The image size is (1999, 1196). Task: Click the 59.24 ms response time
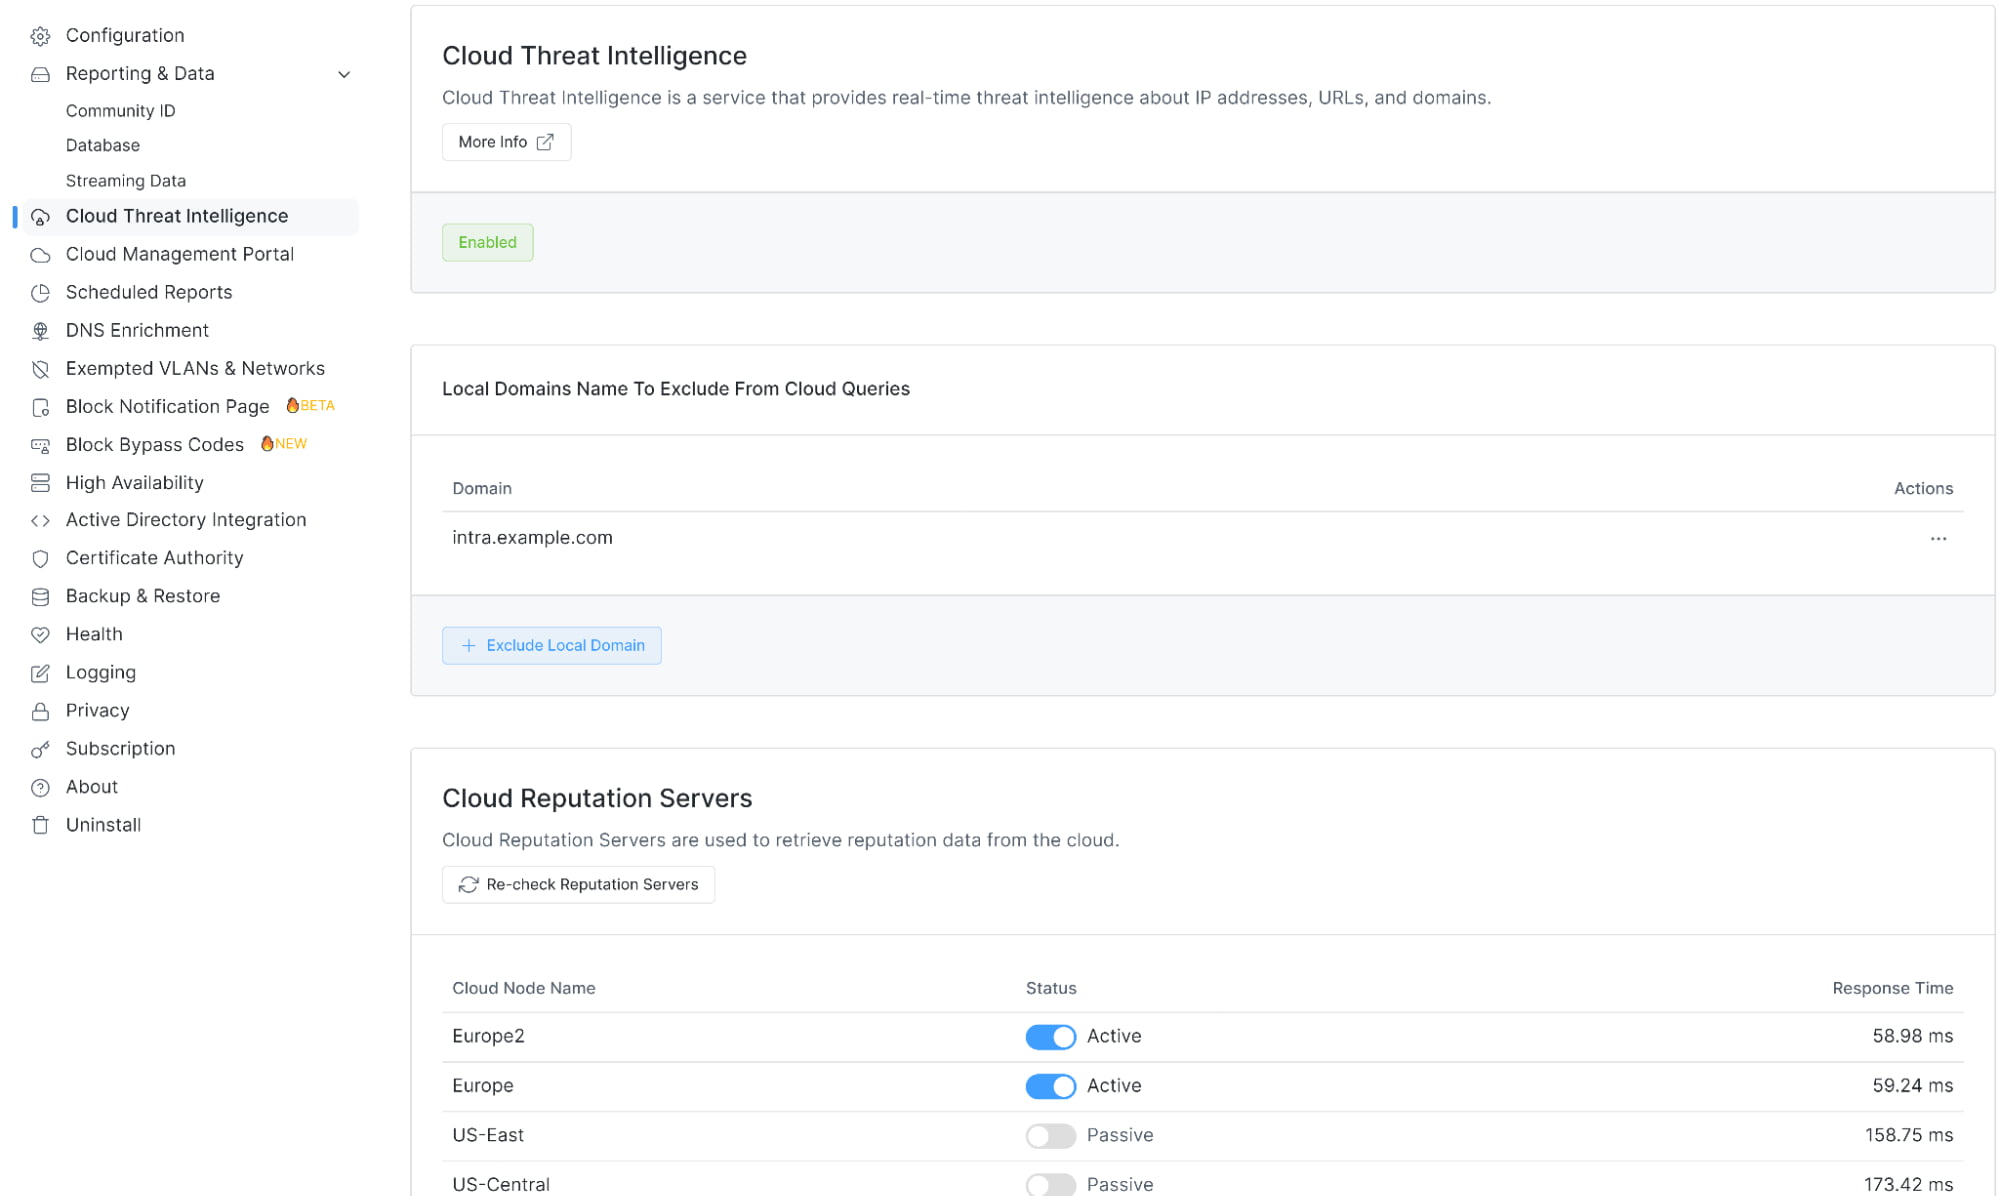(1912, 1085)
